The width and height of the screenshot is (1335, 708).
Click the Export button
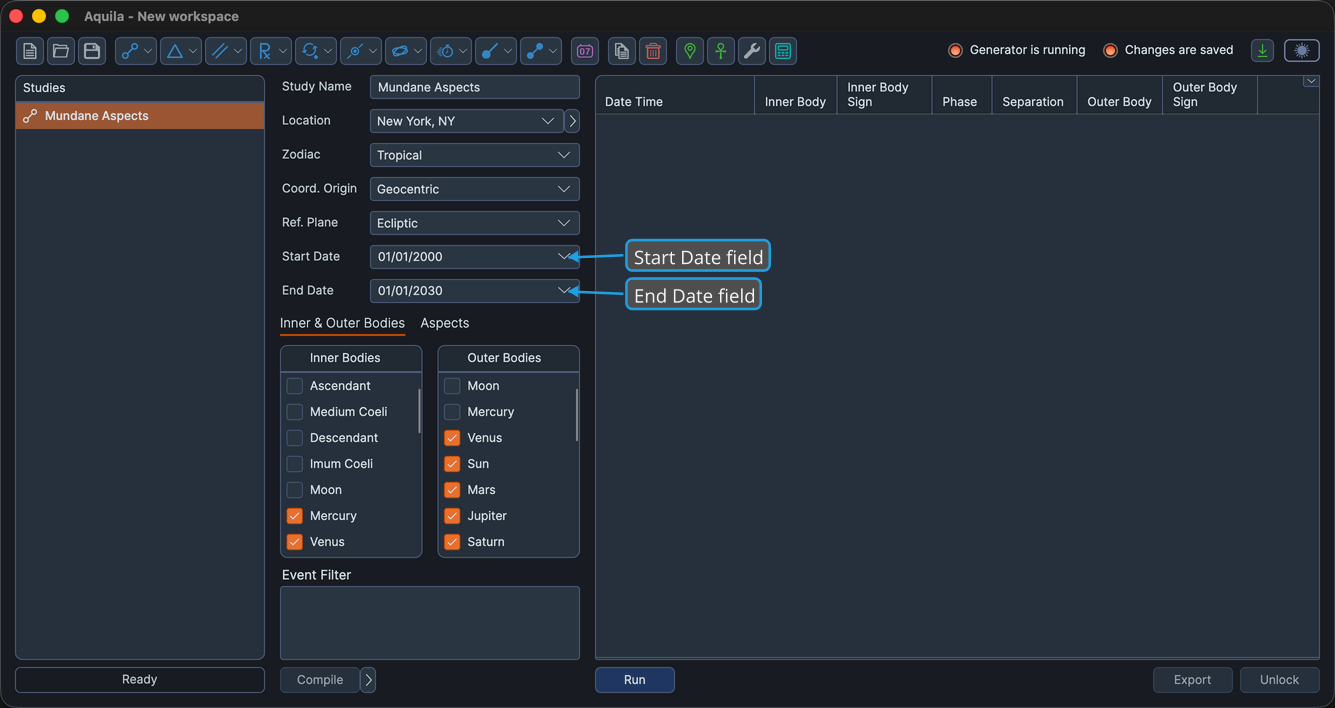(x=1192, y=680)
